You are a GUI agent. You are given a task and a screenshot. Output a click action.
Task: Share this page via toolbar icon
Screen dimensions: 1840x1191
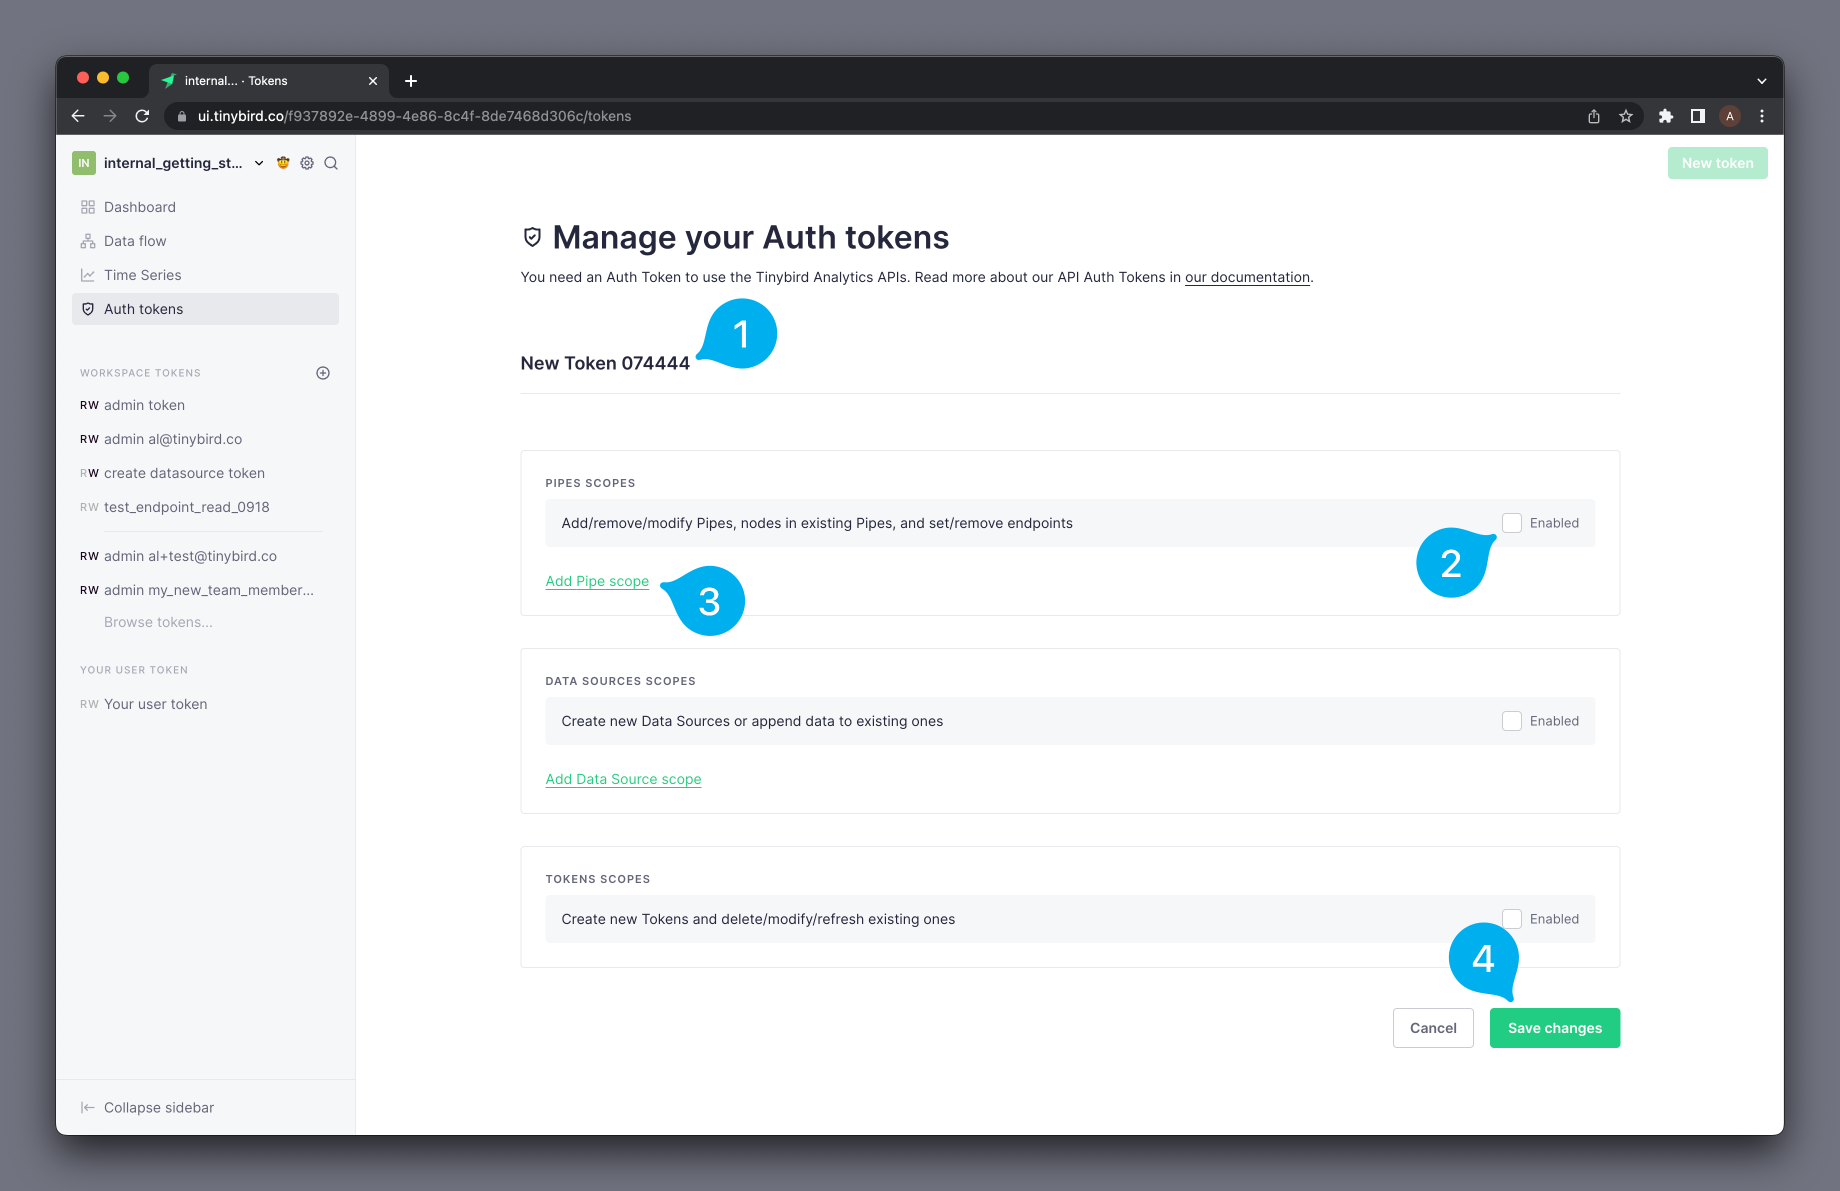click(1594, 116)
